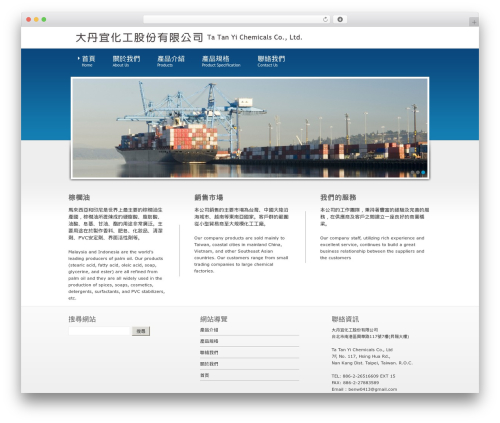Select 聯絡我們 Contact Us in the top navigation
The width and height of the screenshot is (500, 423).
[x=271, y=61]
